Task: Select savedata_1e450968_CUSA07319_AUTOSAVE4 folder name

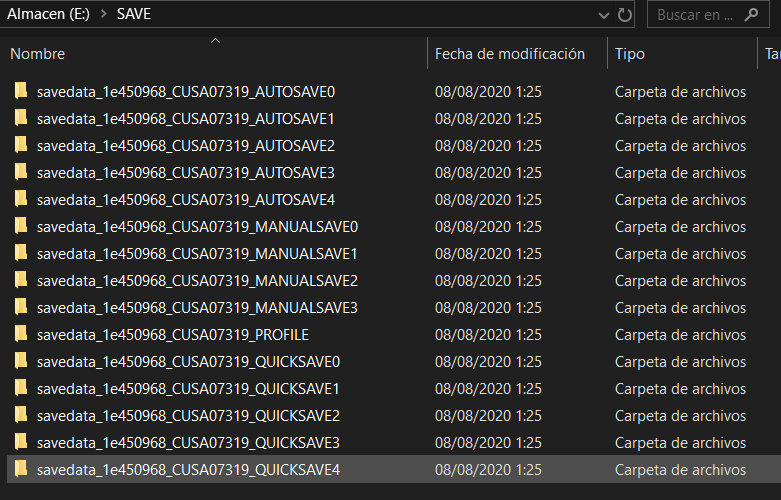Action: click(186, 199)
